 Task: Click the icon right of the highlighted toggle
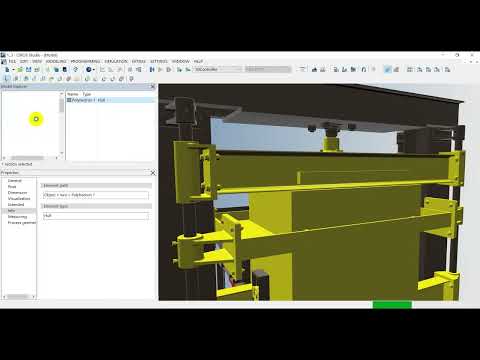396,69
